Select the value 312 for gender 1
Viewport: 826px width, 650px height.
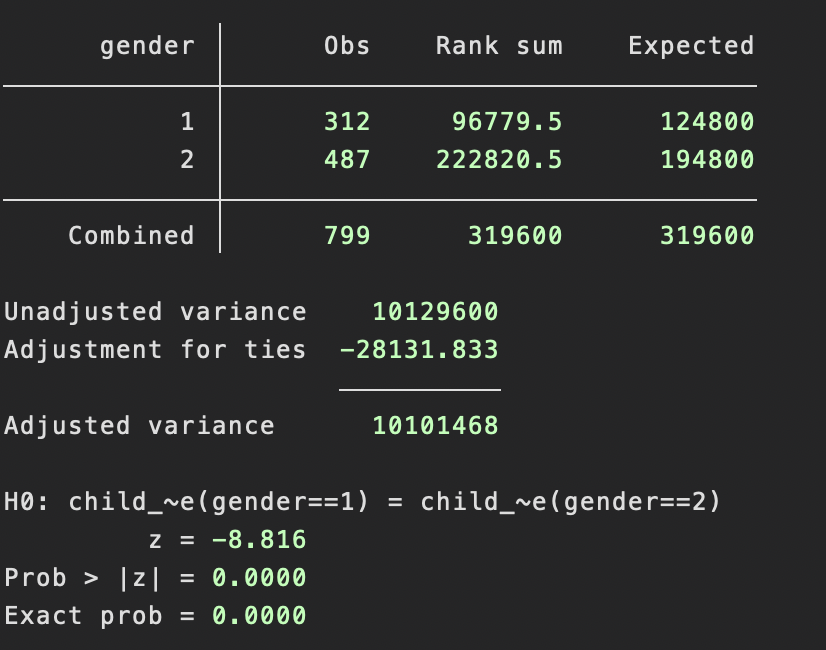pos(347,121)
